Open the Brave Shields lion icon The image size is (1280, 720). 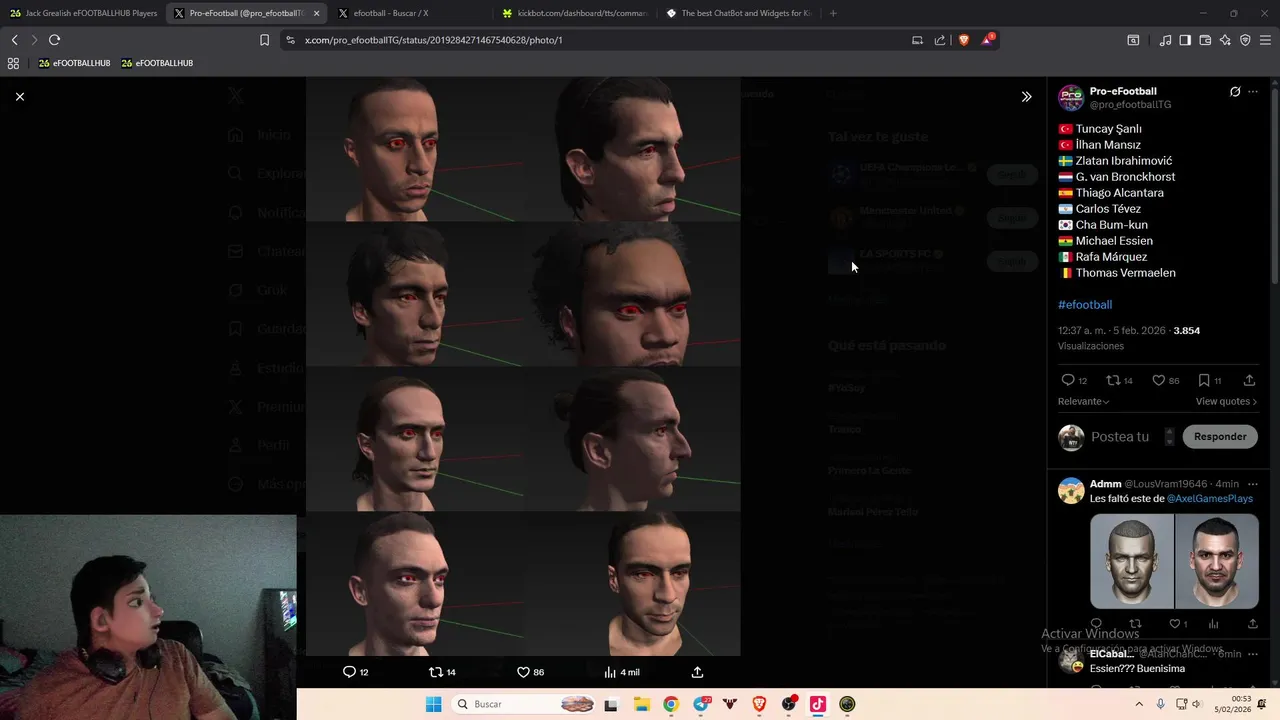tap(964, 40)
